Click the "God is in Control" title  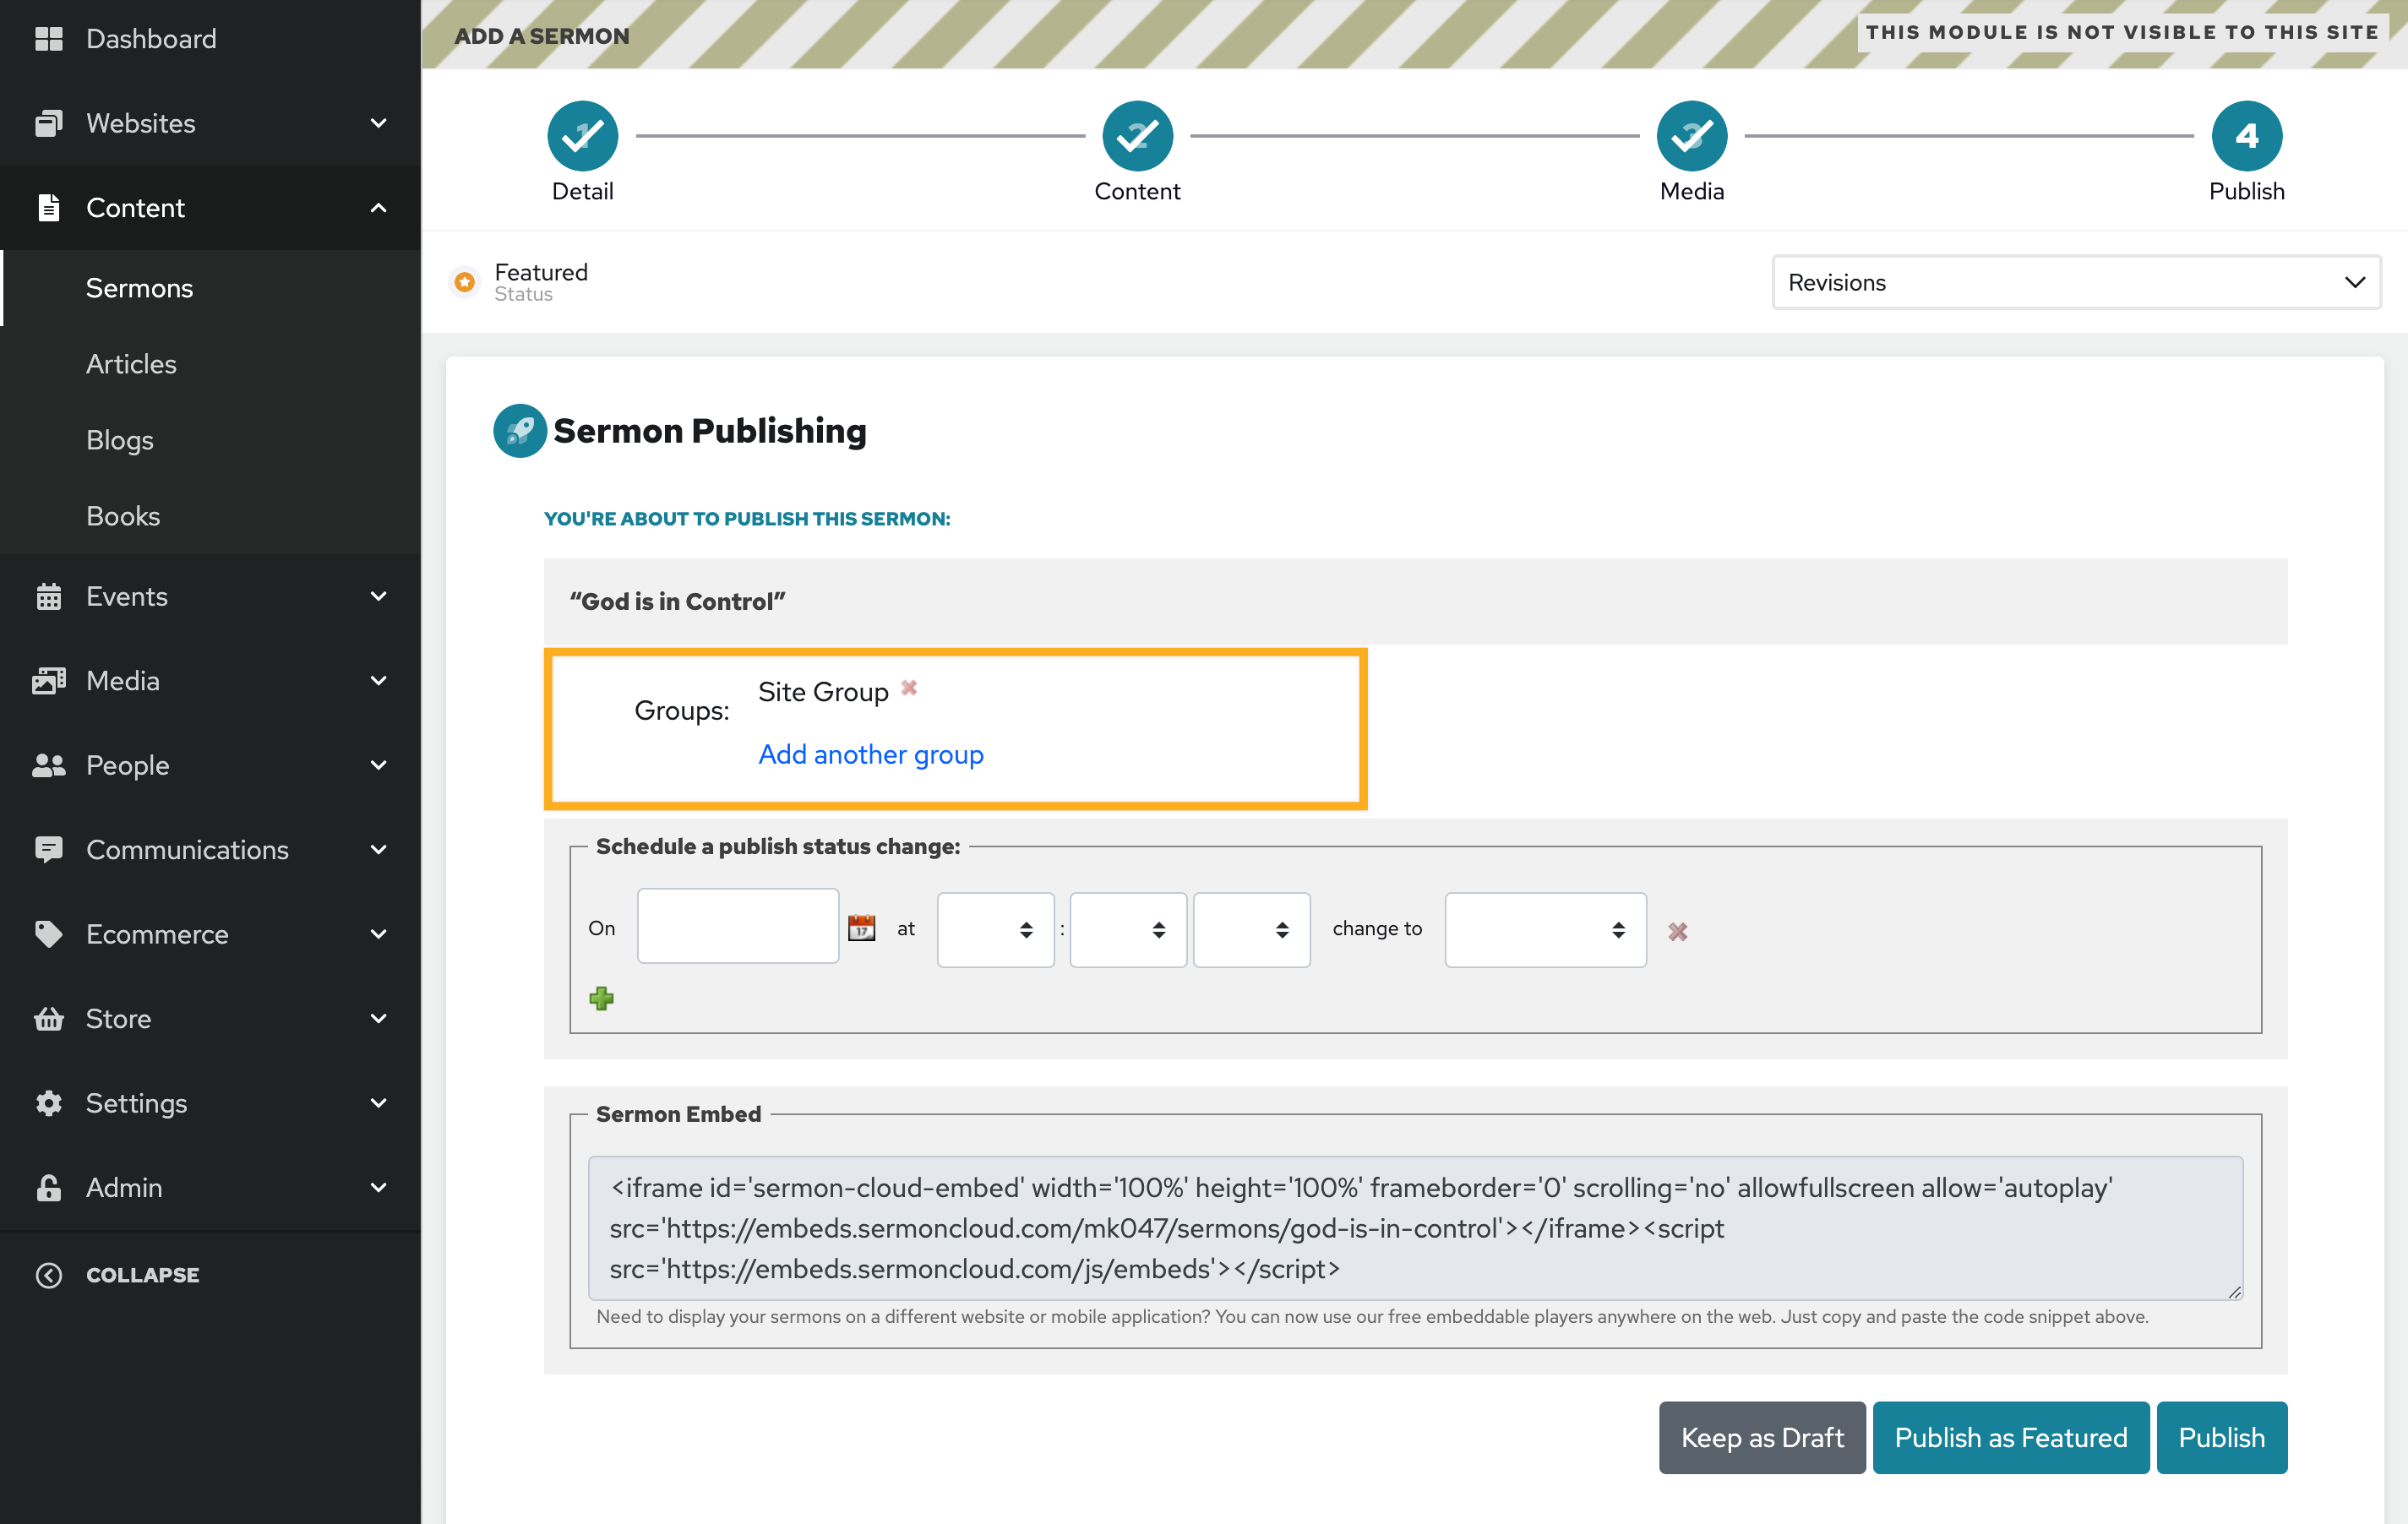coord(677,601)
